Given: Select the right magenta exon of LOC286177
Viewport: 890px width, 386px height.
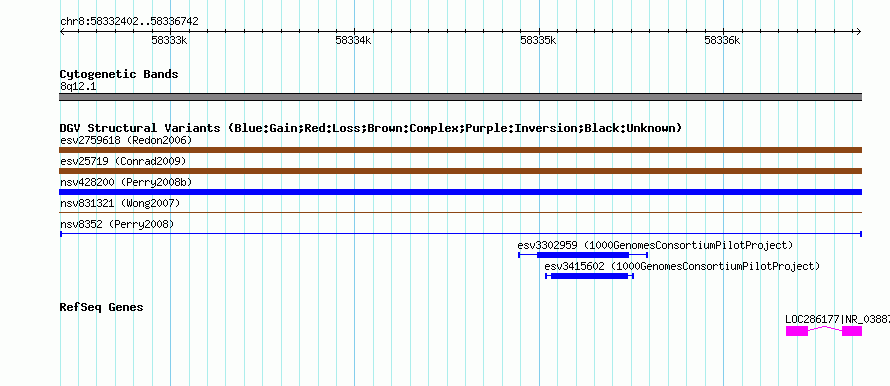Looking at the screenshot, I should 852,331.
